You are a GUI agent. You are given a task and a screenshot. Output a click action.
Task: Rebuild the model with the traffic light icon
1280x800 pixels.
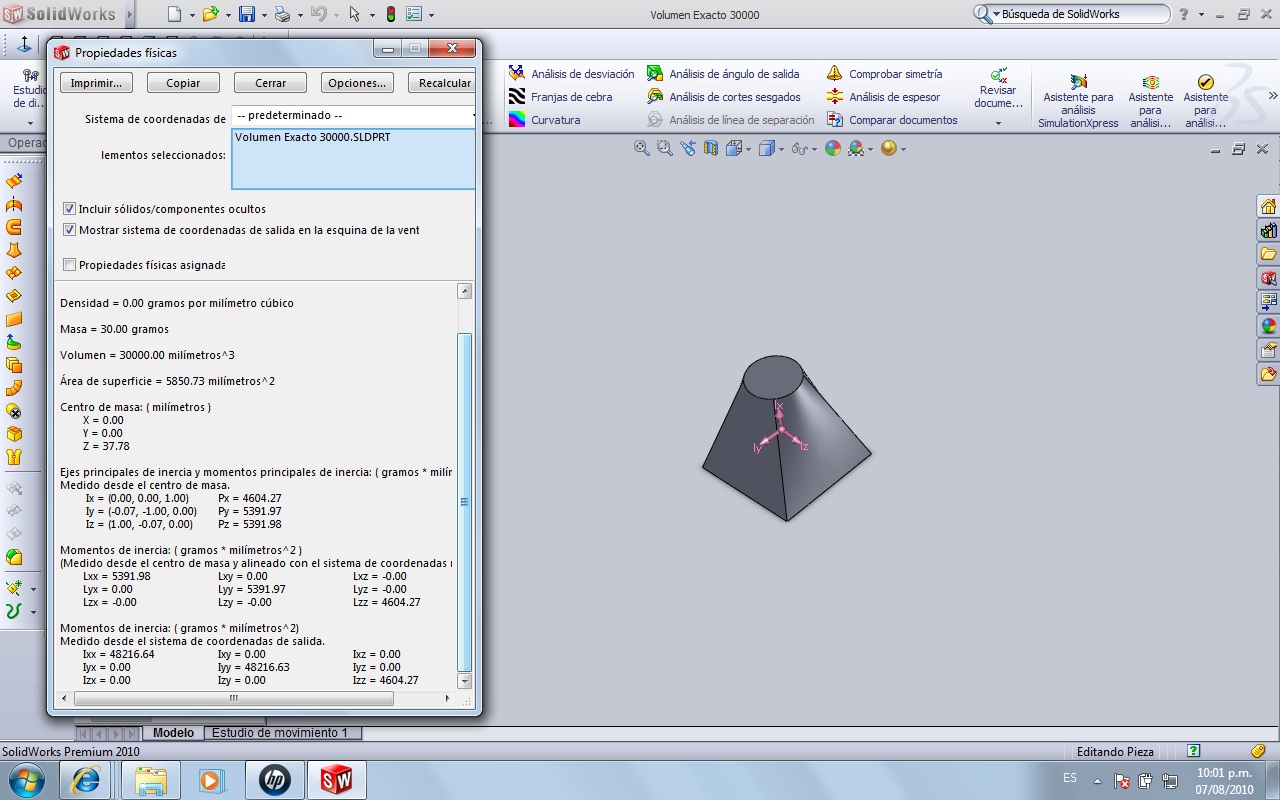390,14
